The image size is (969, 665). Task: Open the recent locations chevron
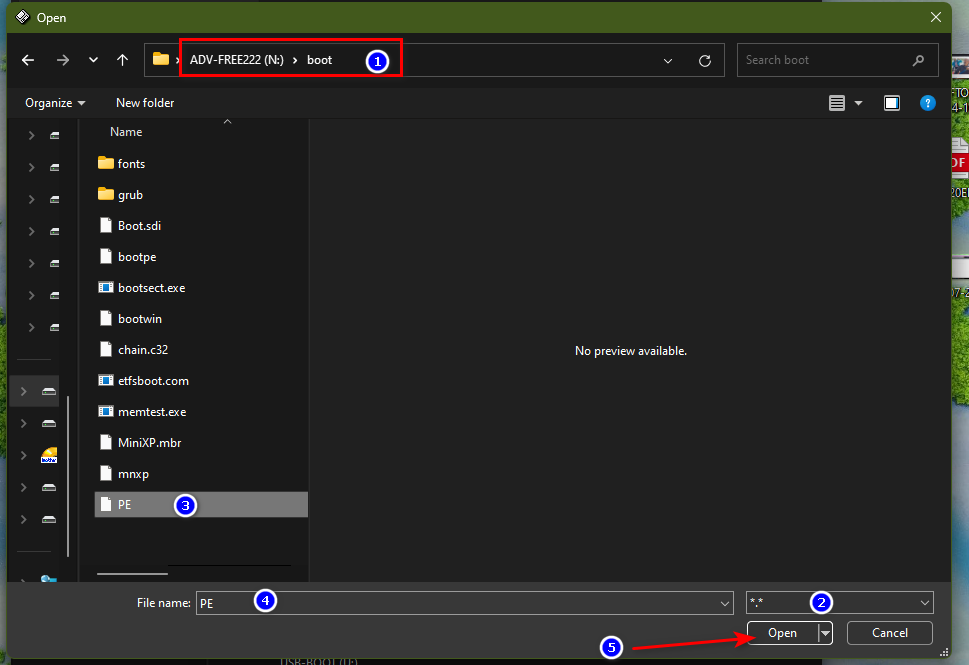[93, 60]
